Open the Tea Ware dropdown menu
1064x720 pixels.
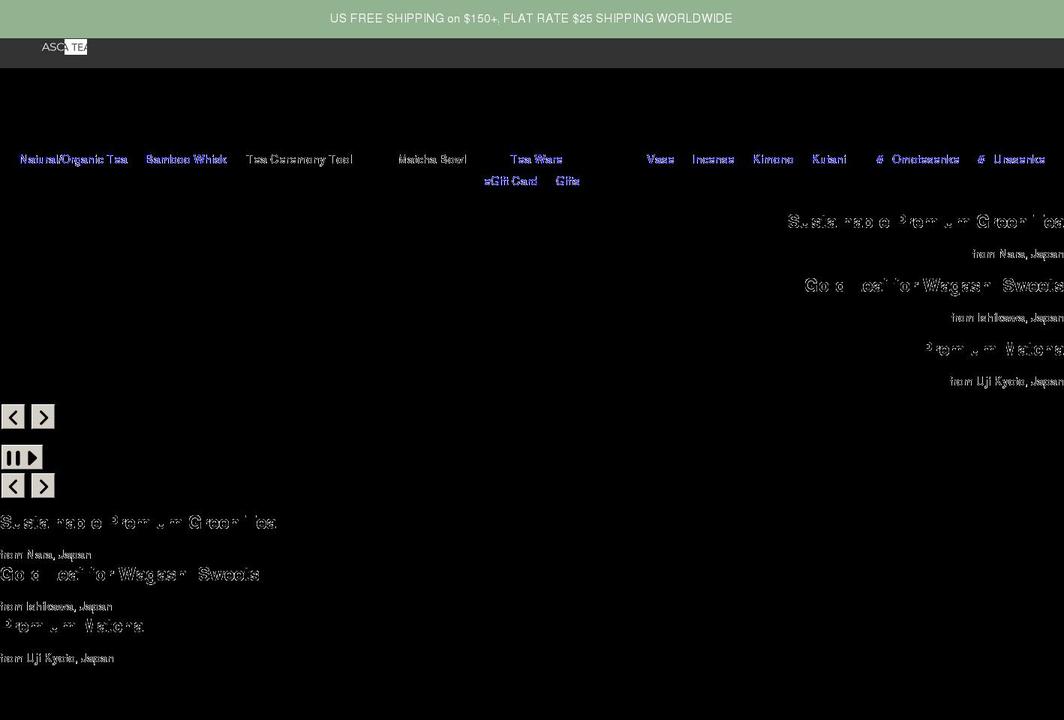coord(536,159)
